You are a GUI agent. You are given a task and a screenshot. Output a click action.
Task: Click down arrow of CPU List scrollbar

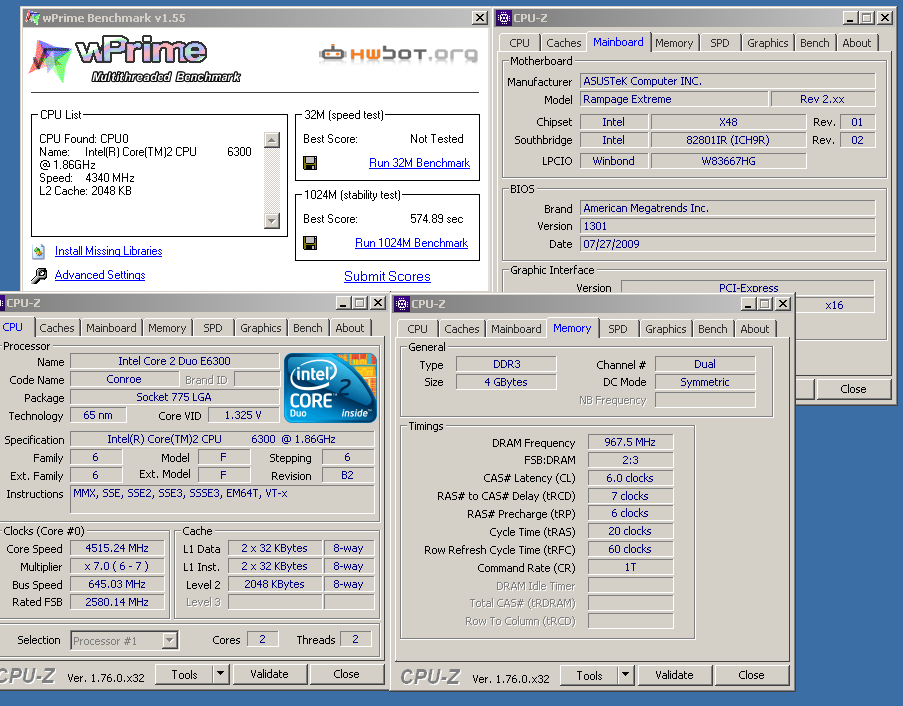point(272,220)
